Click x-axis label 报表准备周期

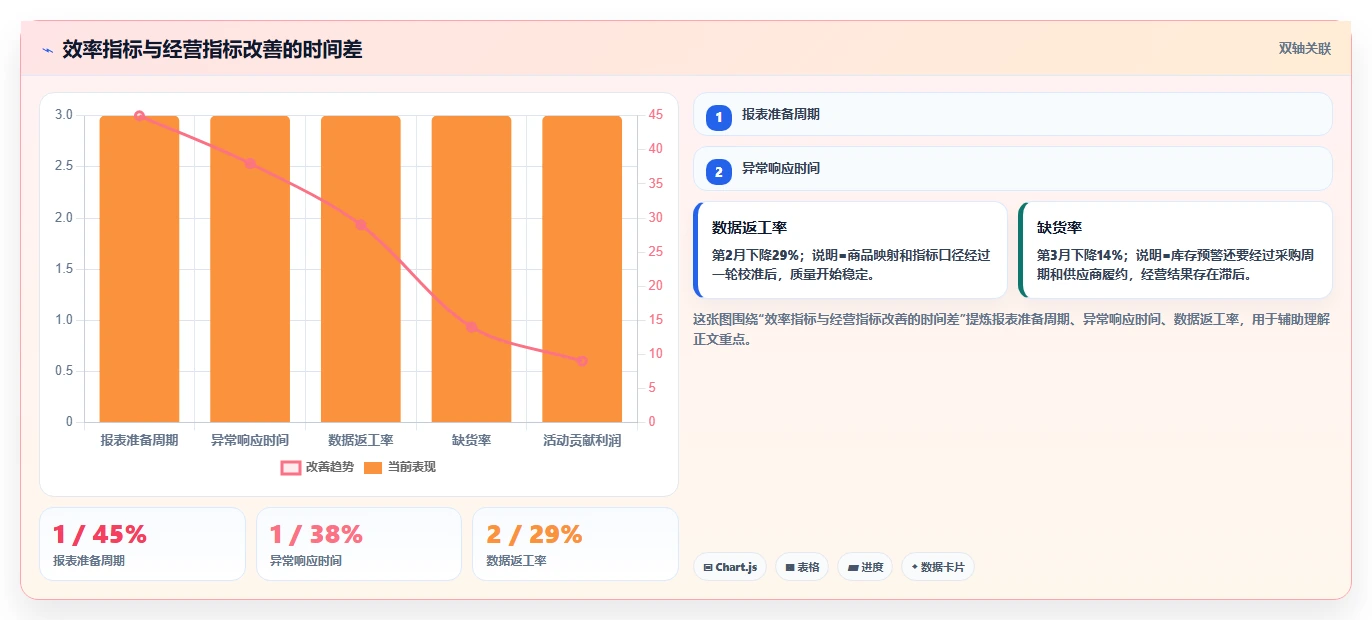(x=139, y=440)
